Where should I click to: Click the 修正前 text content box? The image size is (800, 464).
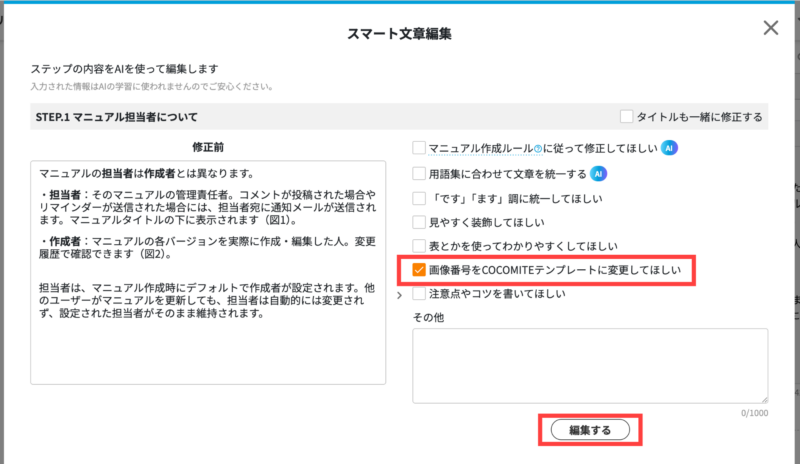pyautogui.click(x=208, y=273)
